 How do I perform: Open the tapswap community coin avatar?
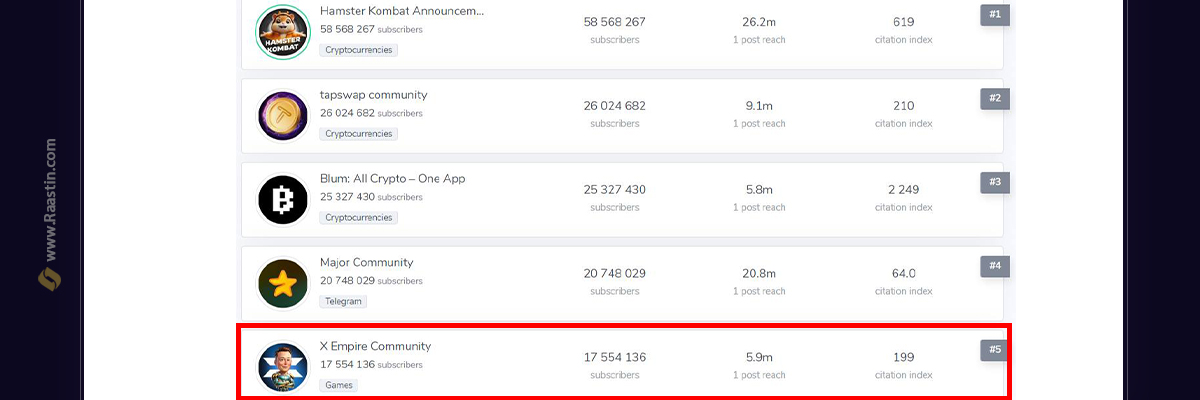[283, 116]
